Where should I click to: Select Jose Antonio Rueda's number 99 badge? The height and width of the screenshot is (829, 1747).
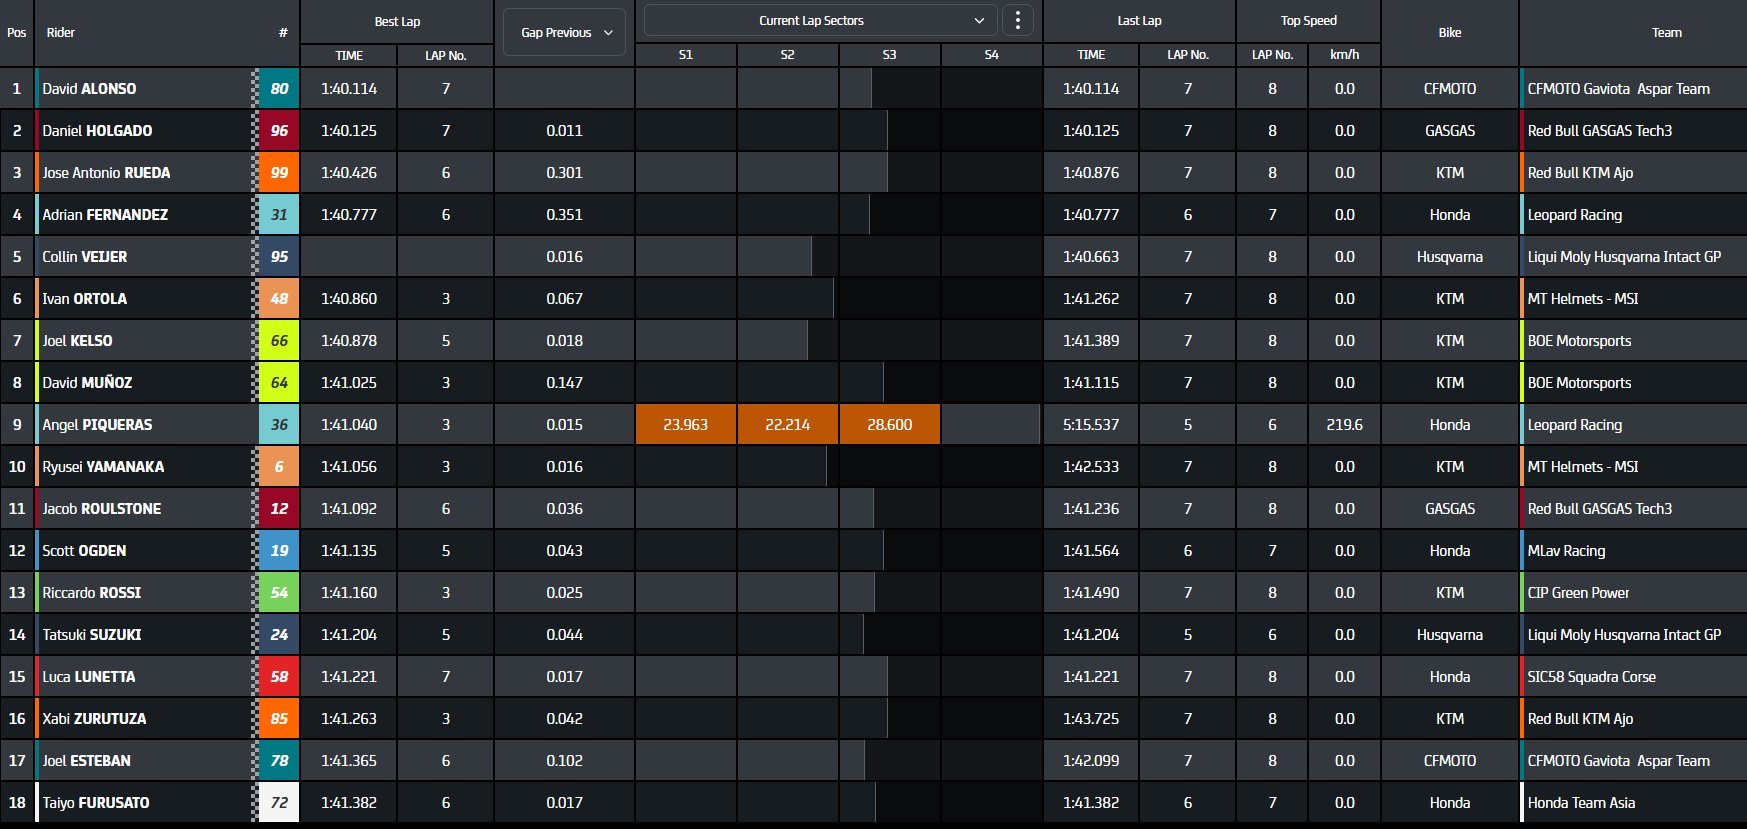pyautogui.click(x=279, y=173)
